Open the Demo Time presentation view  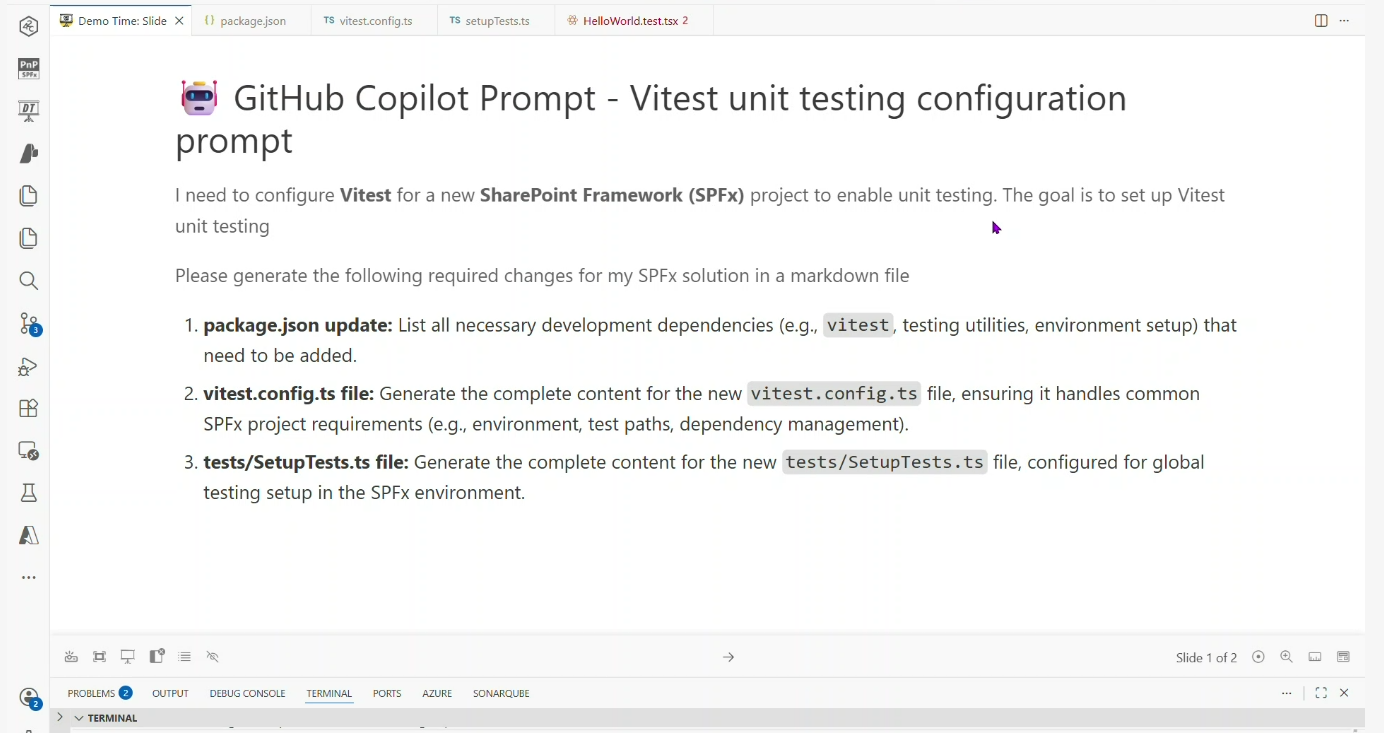29,111
